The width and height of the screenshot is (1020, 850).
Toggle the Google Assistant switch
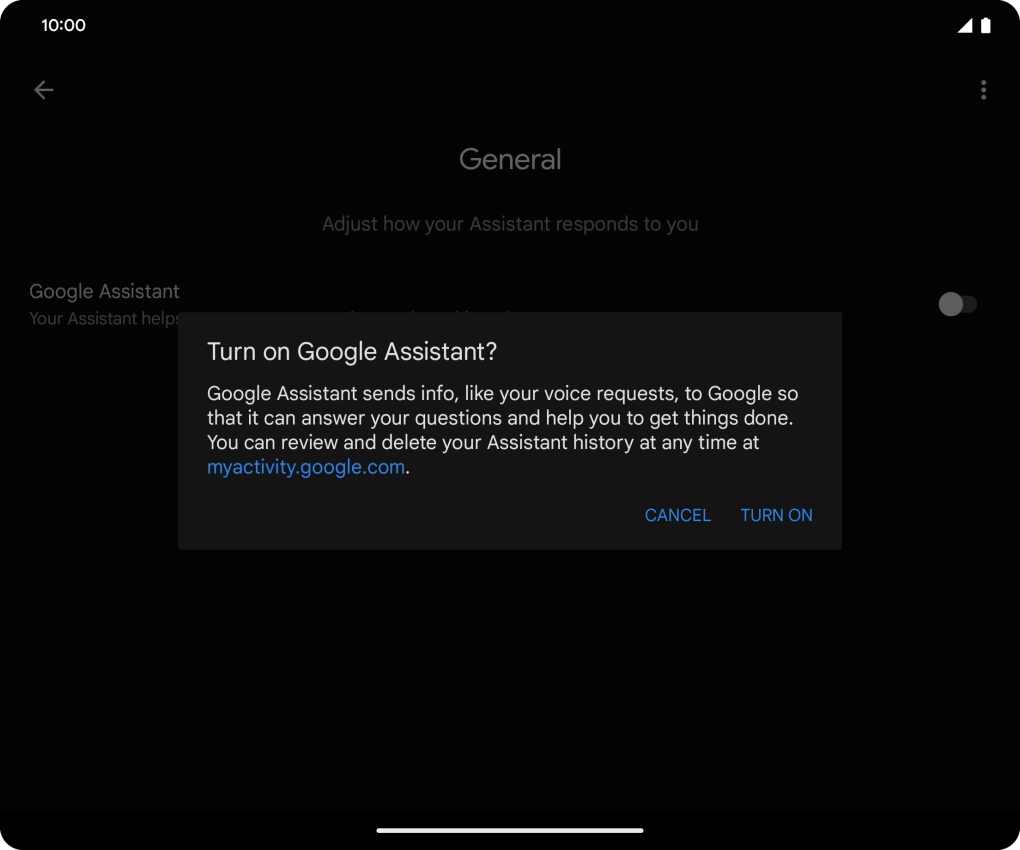(957, 304)
